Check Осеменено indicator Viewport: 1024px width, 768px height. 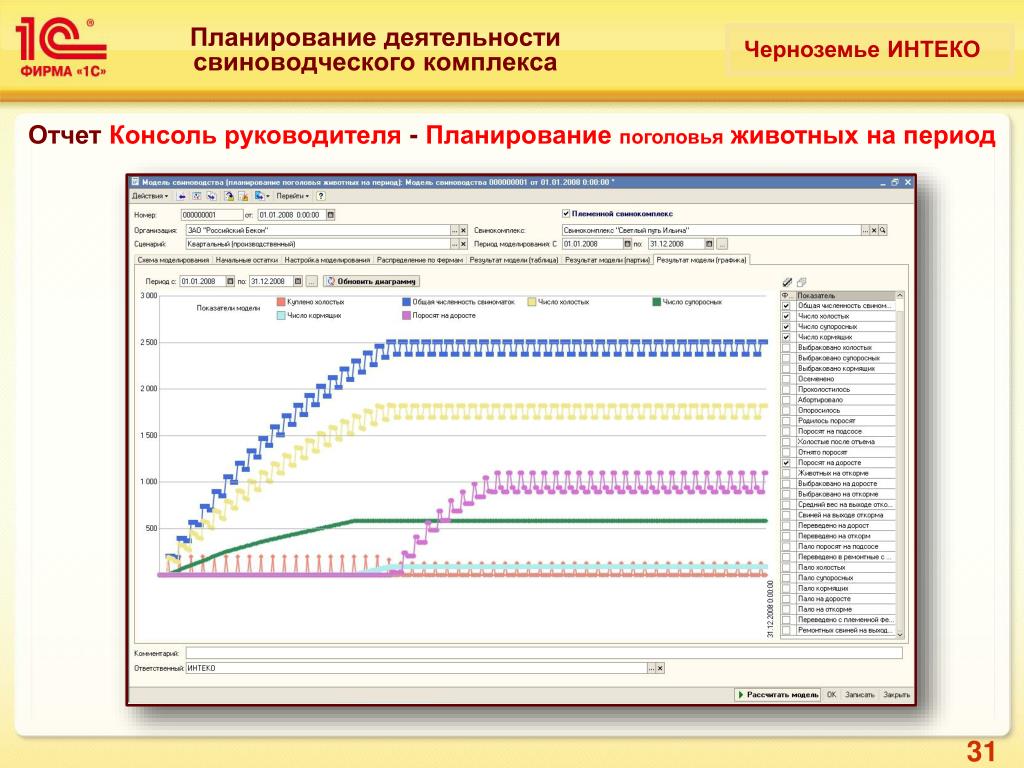click(786, 379)
